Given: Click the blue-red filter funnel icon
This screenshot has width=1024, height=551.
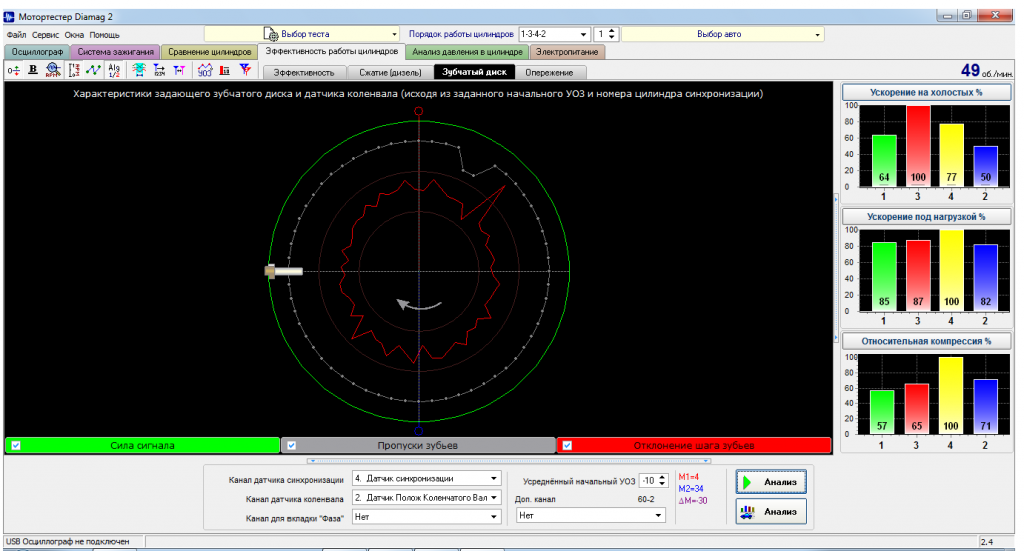Looking at the screenshot, I should point(245,70).
